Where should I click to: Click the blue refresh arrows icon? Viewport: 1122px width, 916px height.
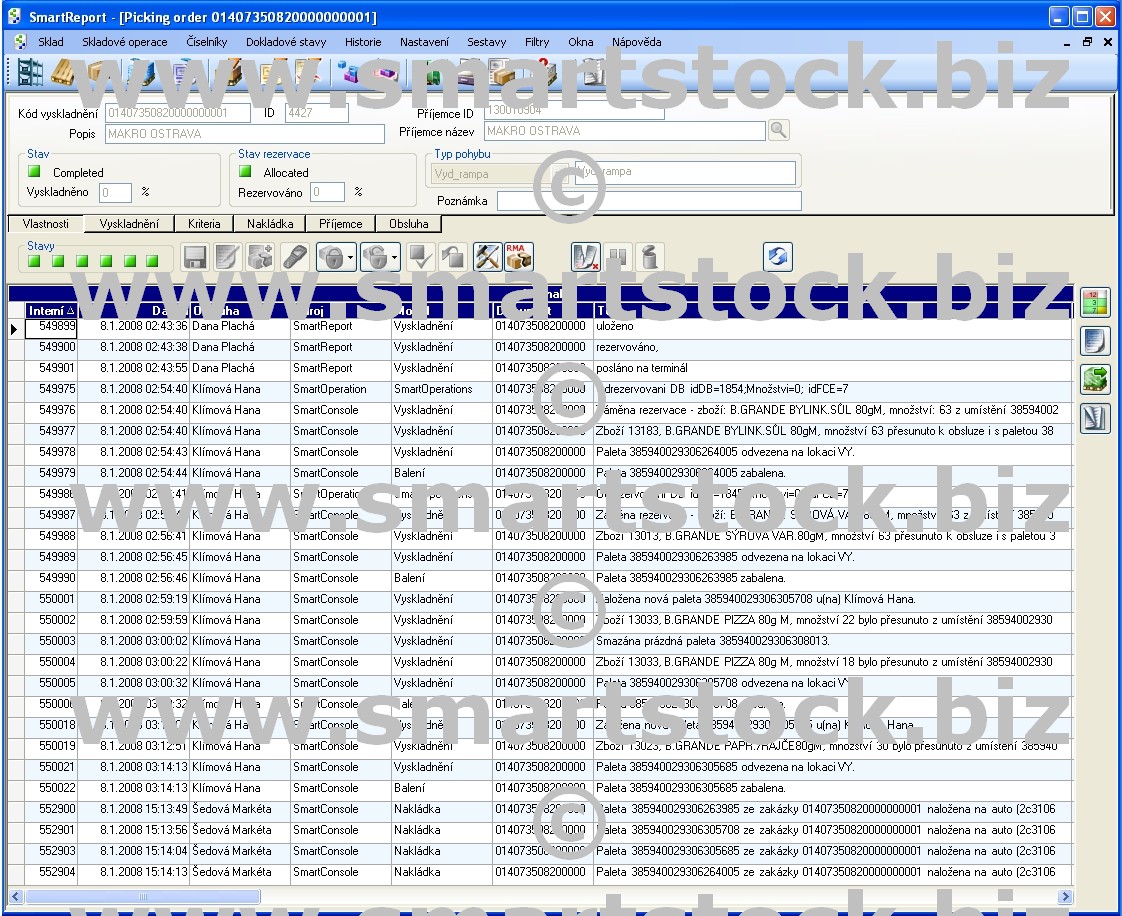(777, 257)
